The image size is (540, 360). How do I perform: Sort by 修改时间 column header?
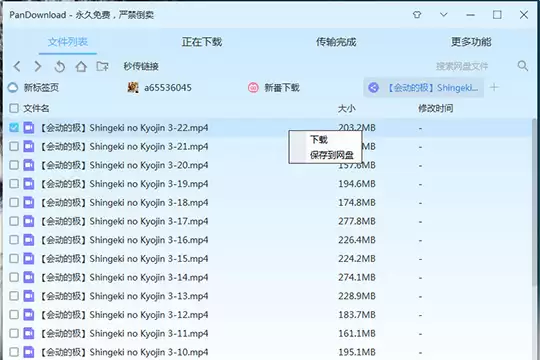coord(435,109)
